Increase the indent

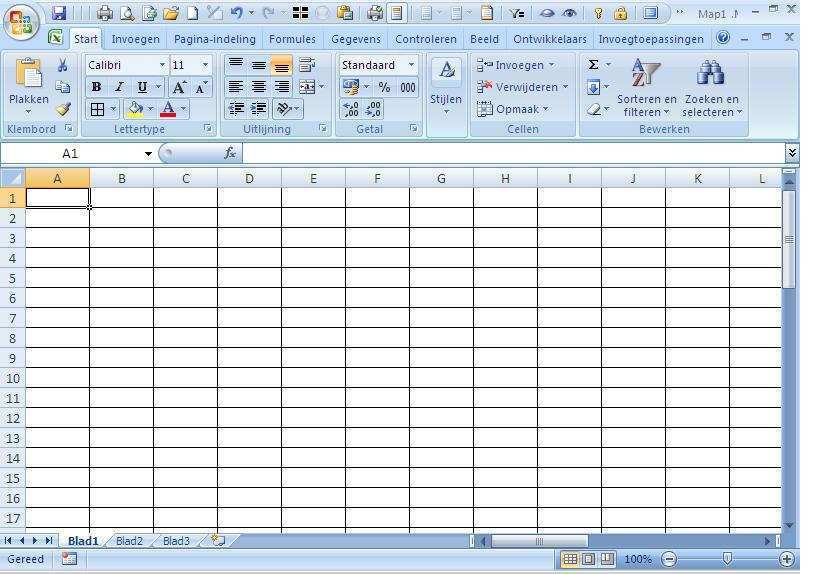tap(259, 109)
